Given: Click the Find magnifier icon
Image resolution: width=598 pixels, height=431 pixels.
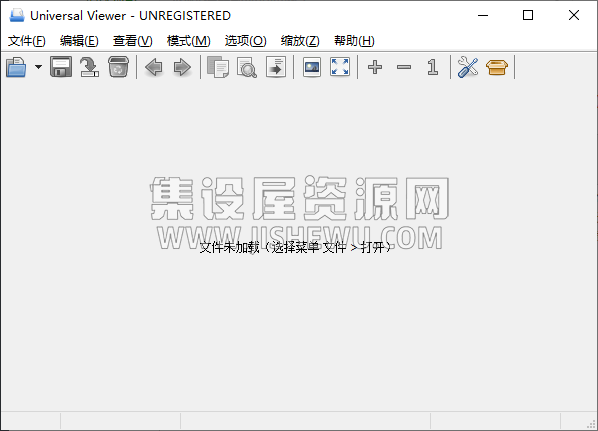Looking at the screenshot, I should coord(247,67).
